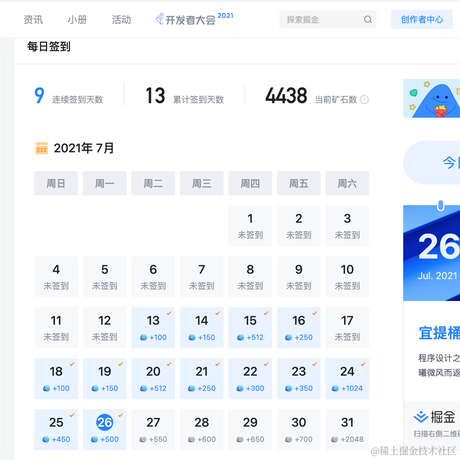This screenshot has height=460, width=460.
Task: Select calendar day 17 未签到
Action: [347, 328]
